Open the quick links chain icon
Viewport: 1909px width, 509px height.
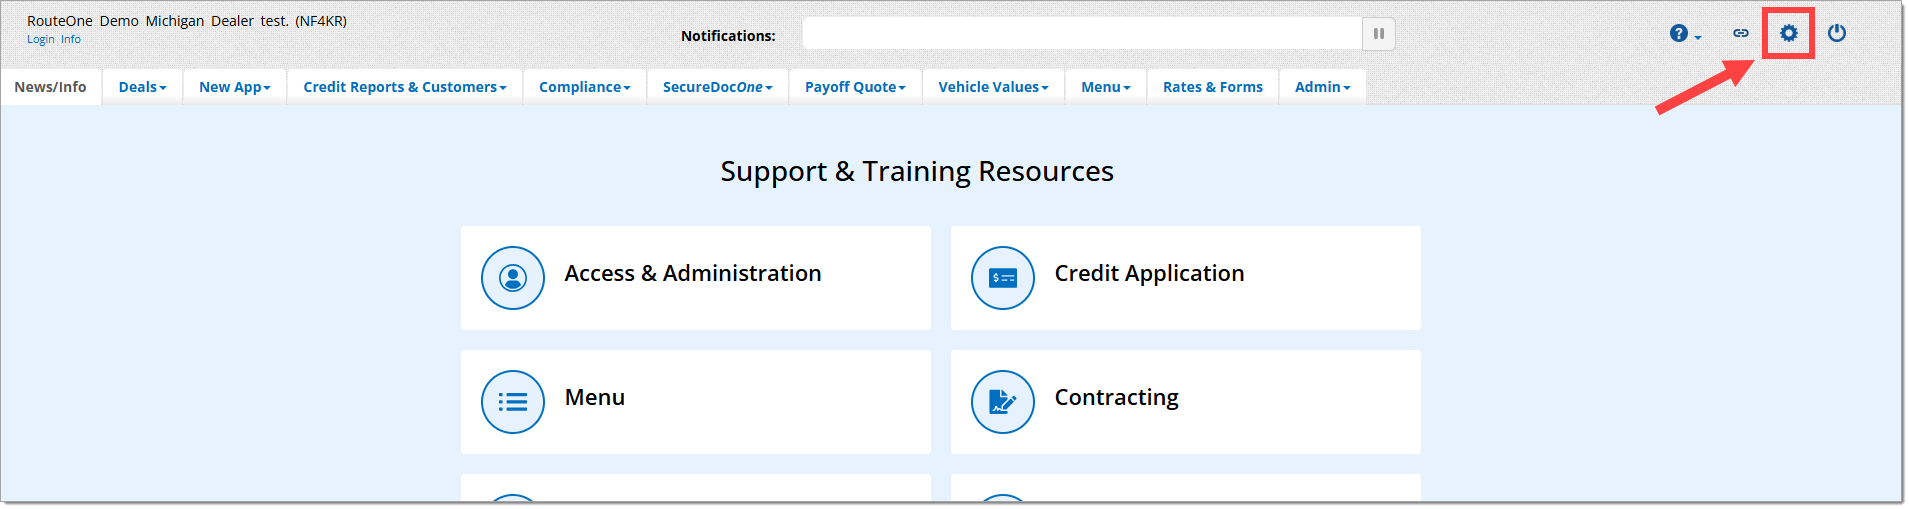1740,34
